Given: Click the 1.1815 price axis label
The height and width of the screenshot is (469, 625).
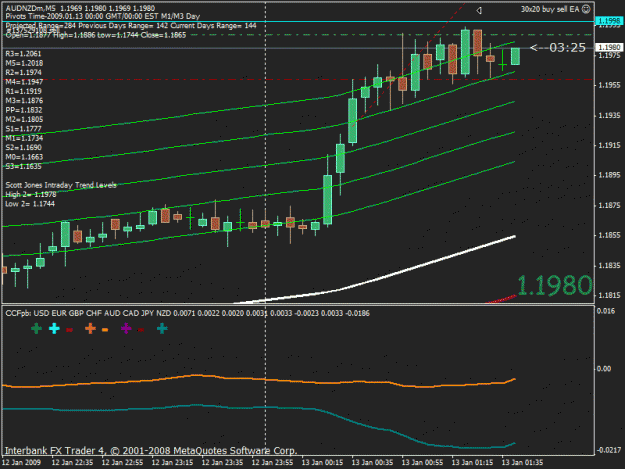Looking at the screenshot, I should [609, 295].
